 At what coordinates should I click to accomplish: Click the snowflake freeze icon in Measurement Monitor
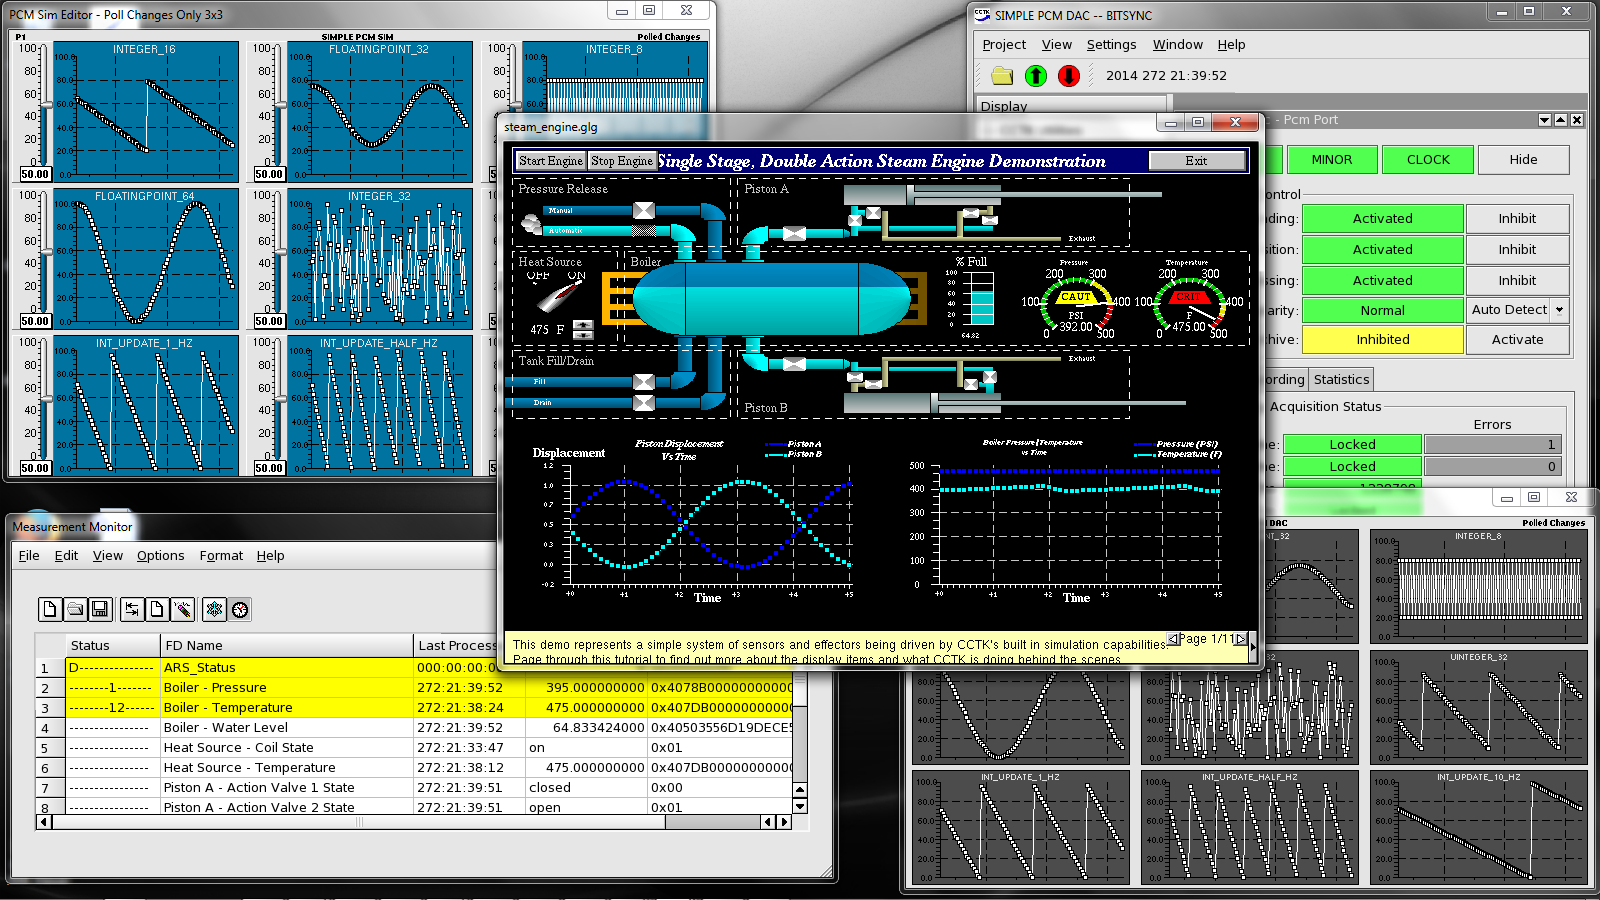tap(214, 609)
